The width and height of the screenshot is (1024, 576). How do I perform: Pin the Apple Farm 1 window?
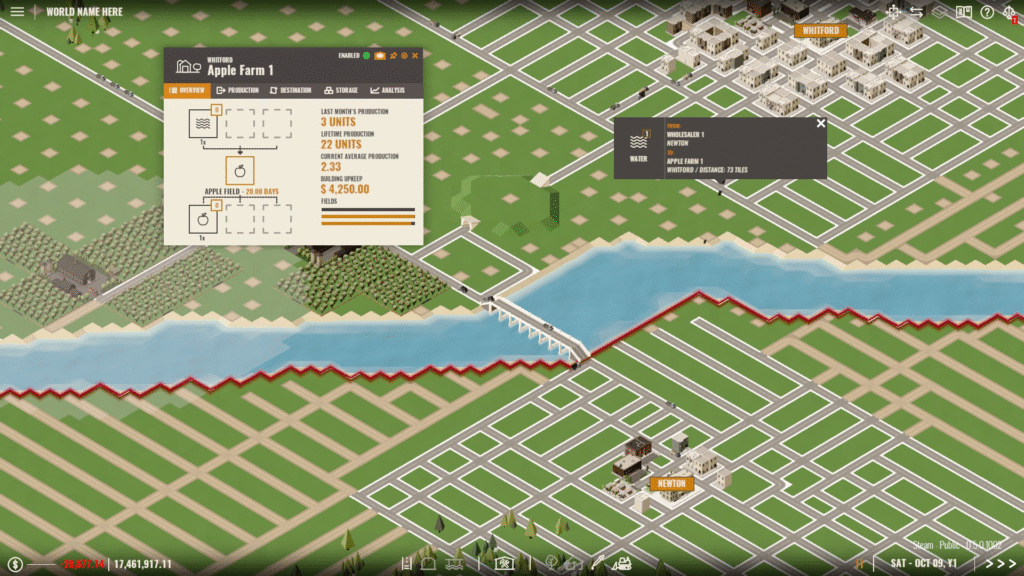[393, 56]
